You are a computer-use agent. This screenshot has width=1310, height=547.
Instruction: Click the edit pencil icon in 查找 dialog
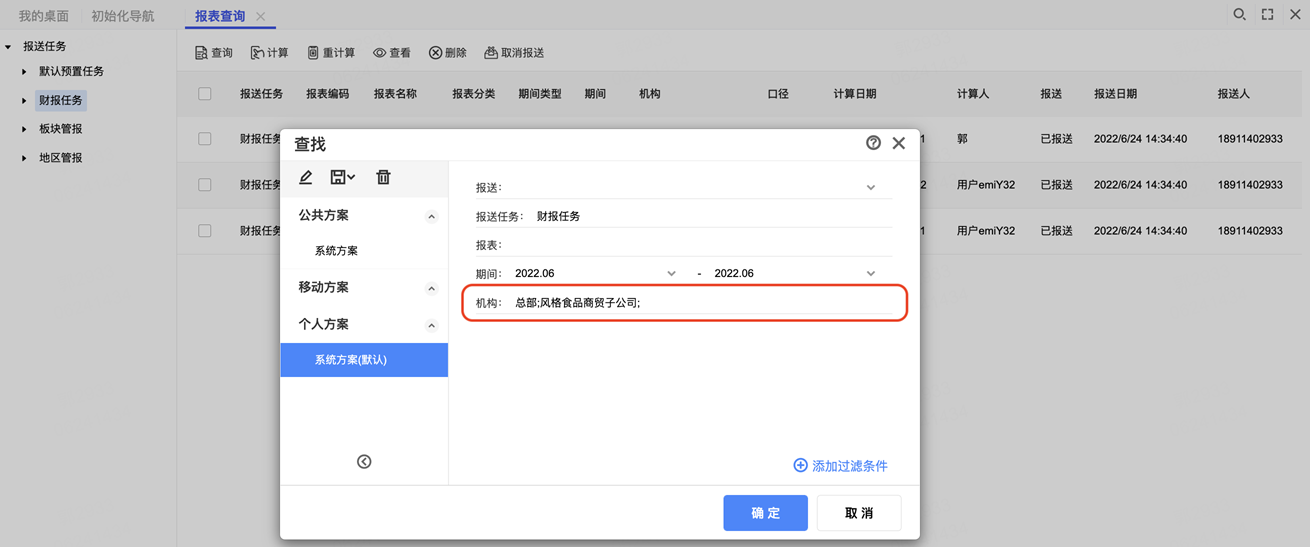(306, 177)
